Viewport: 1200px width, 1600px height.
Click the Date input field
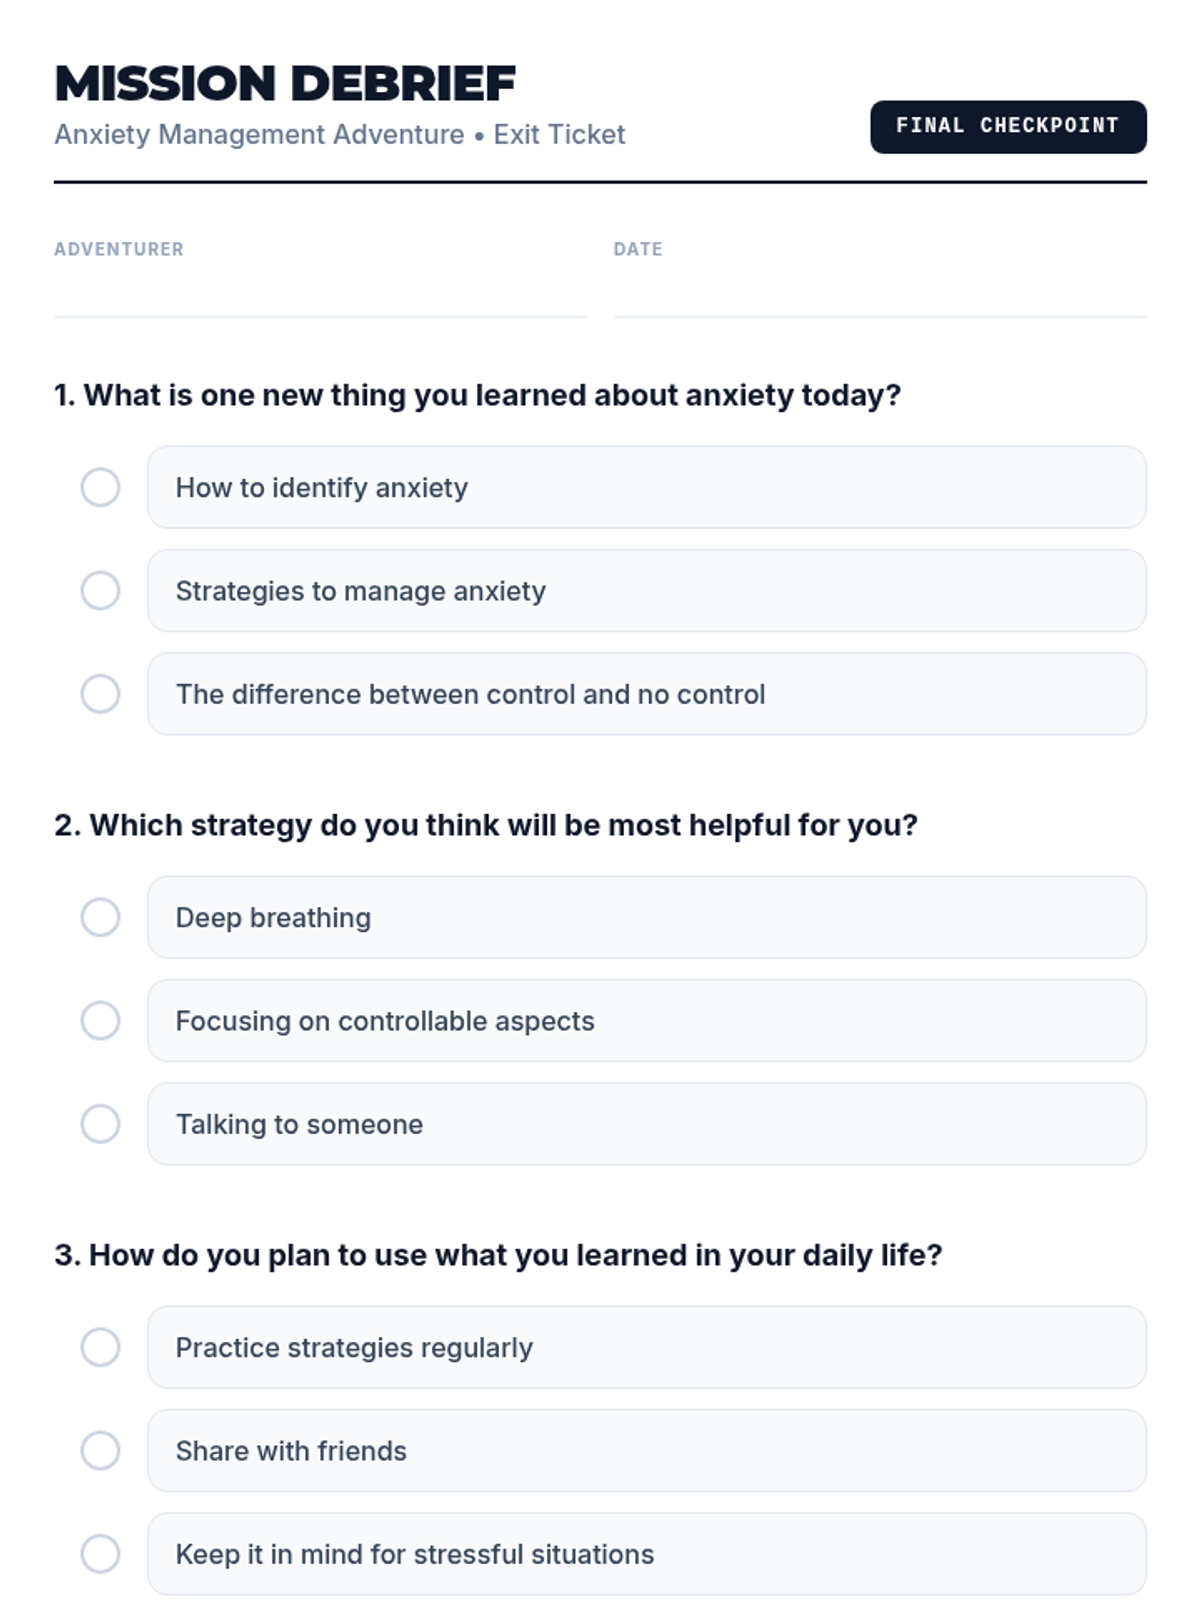pos(880,295)
